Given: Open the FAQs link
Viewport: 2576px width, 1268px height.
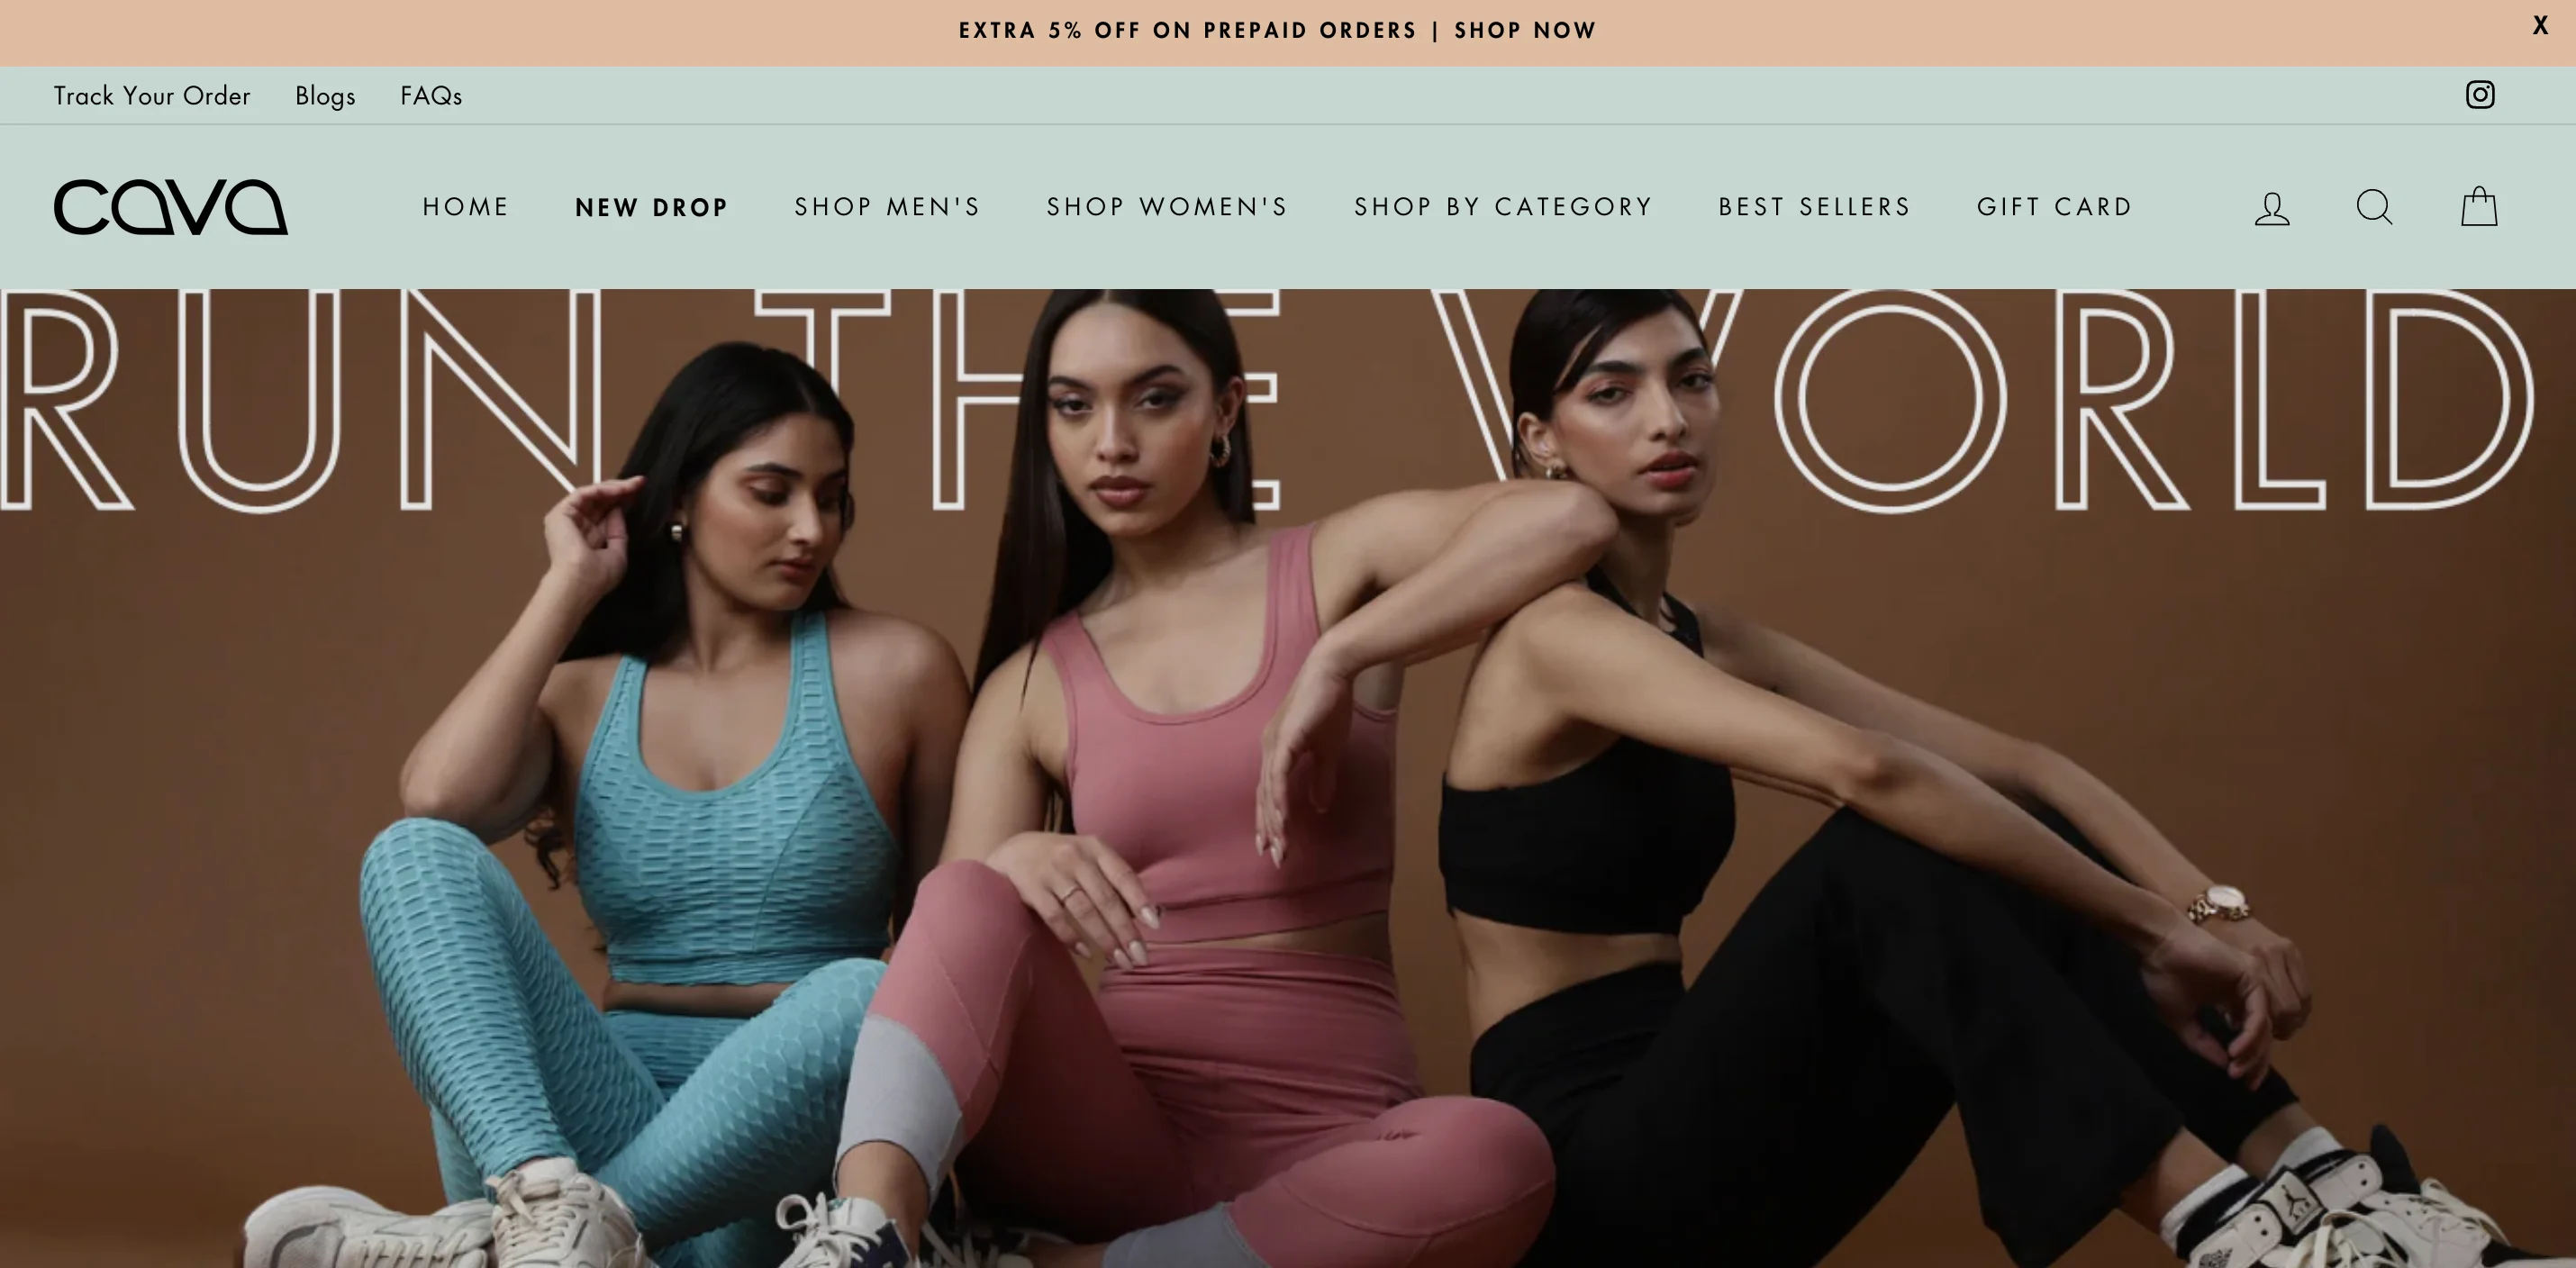Looking at the screenshot, I should pyautogui.click(x=431, y=96).
